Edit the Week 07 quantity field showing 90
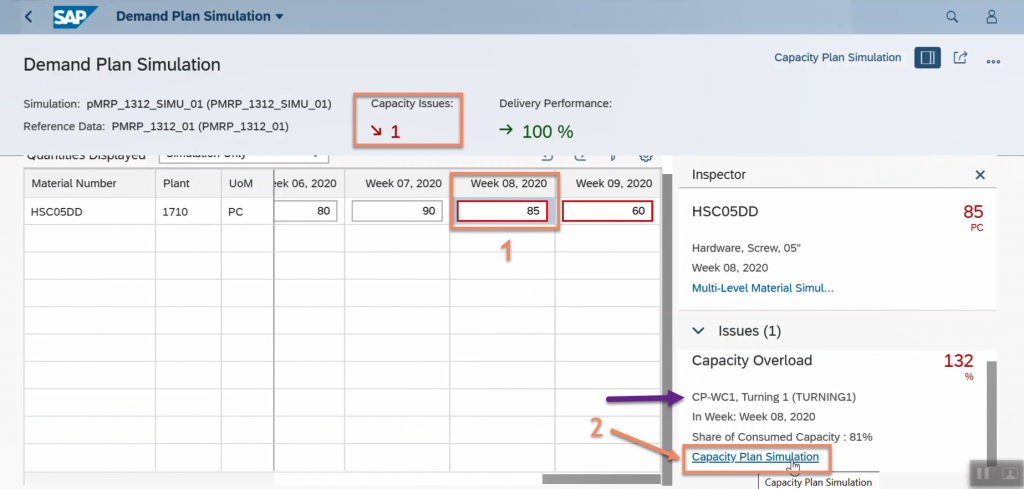 [x=398, y=212]
